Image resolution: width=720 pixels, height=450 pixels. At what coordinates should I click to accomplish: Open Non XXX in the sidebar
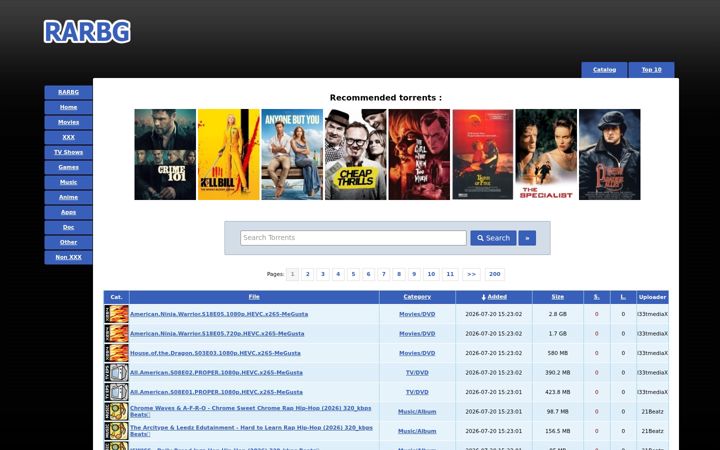tap(68, 257)
